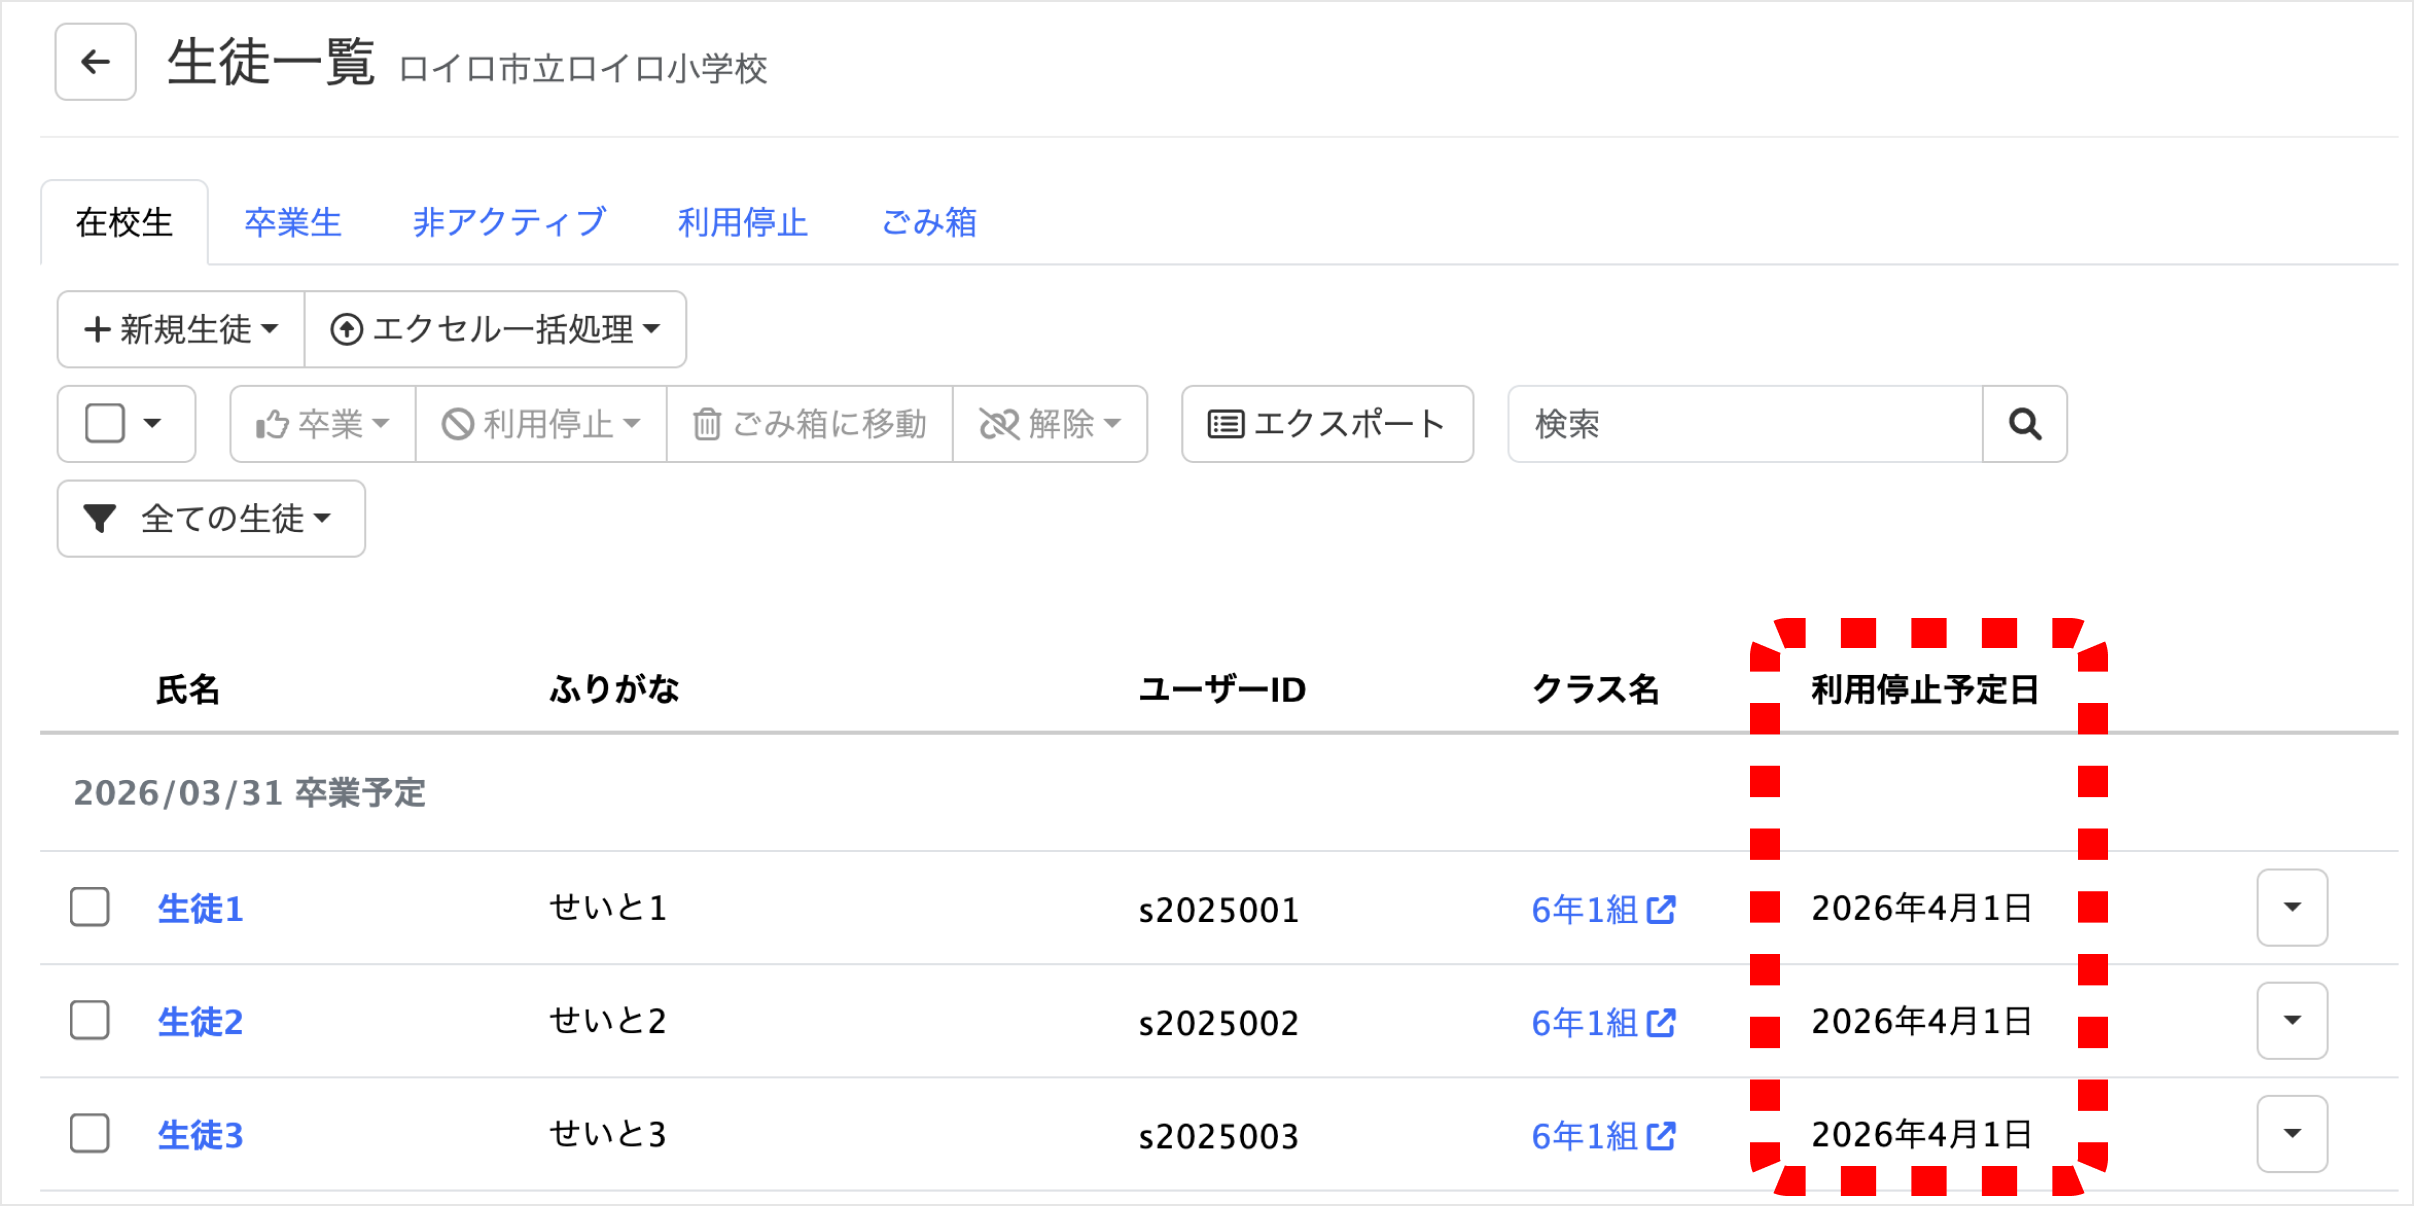
Task: Open external link icon beside 生徒1's 6年1組
Action: 1661,909
